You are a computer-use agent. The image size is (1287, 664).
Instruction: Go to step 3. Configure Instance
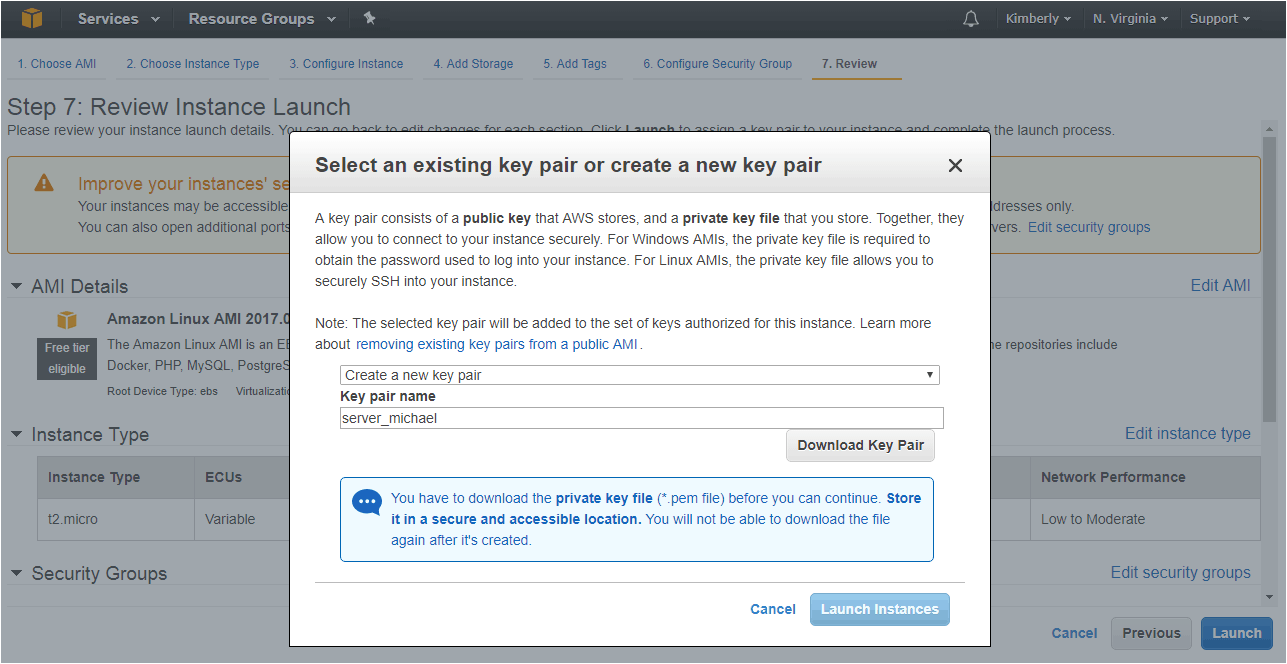(x=347, y=64)
